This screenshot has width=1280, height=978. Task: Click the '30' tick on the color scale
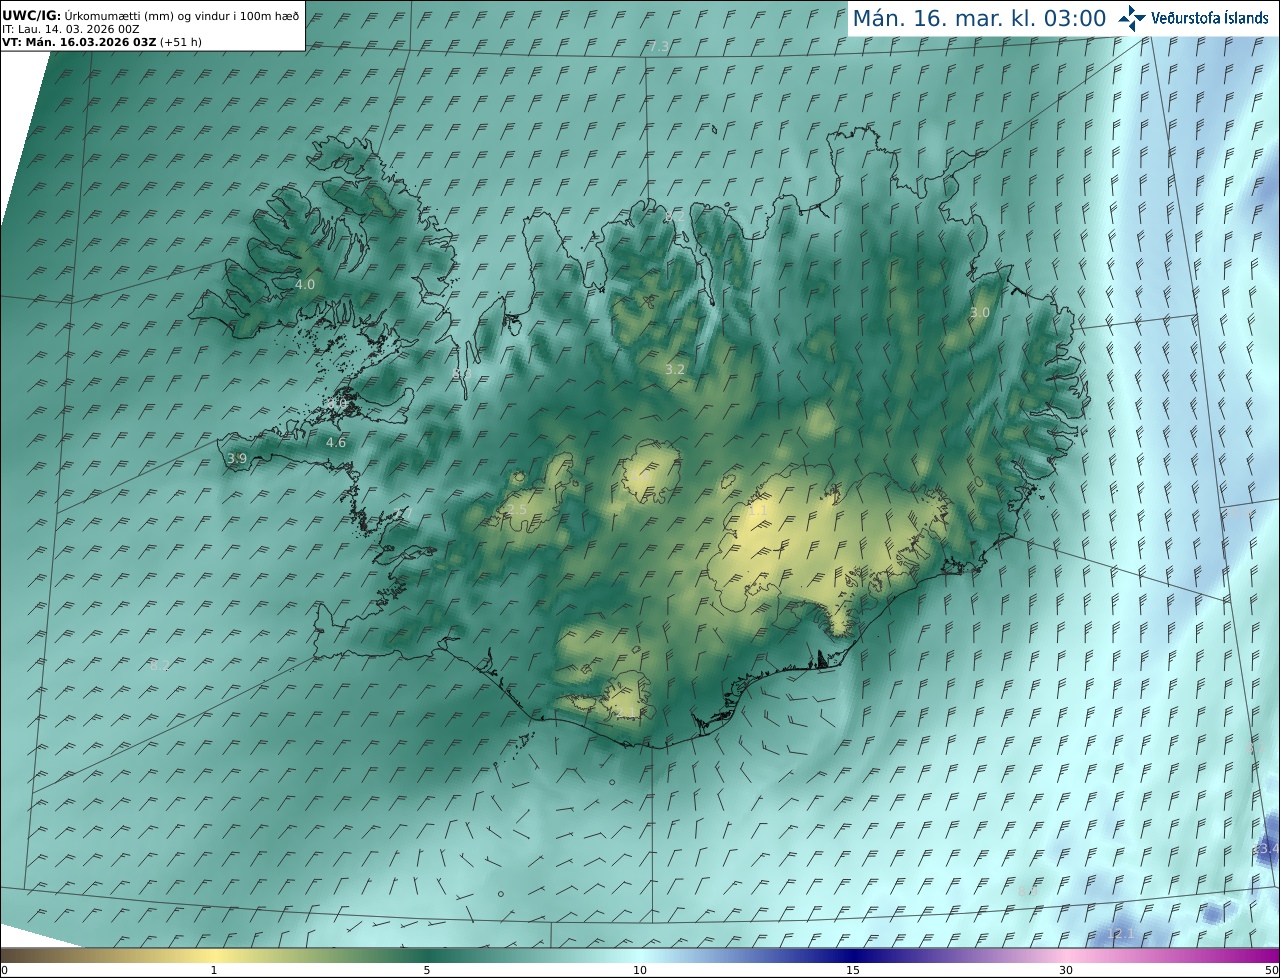pyautogui.click(x=1066, y=970)
